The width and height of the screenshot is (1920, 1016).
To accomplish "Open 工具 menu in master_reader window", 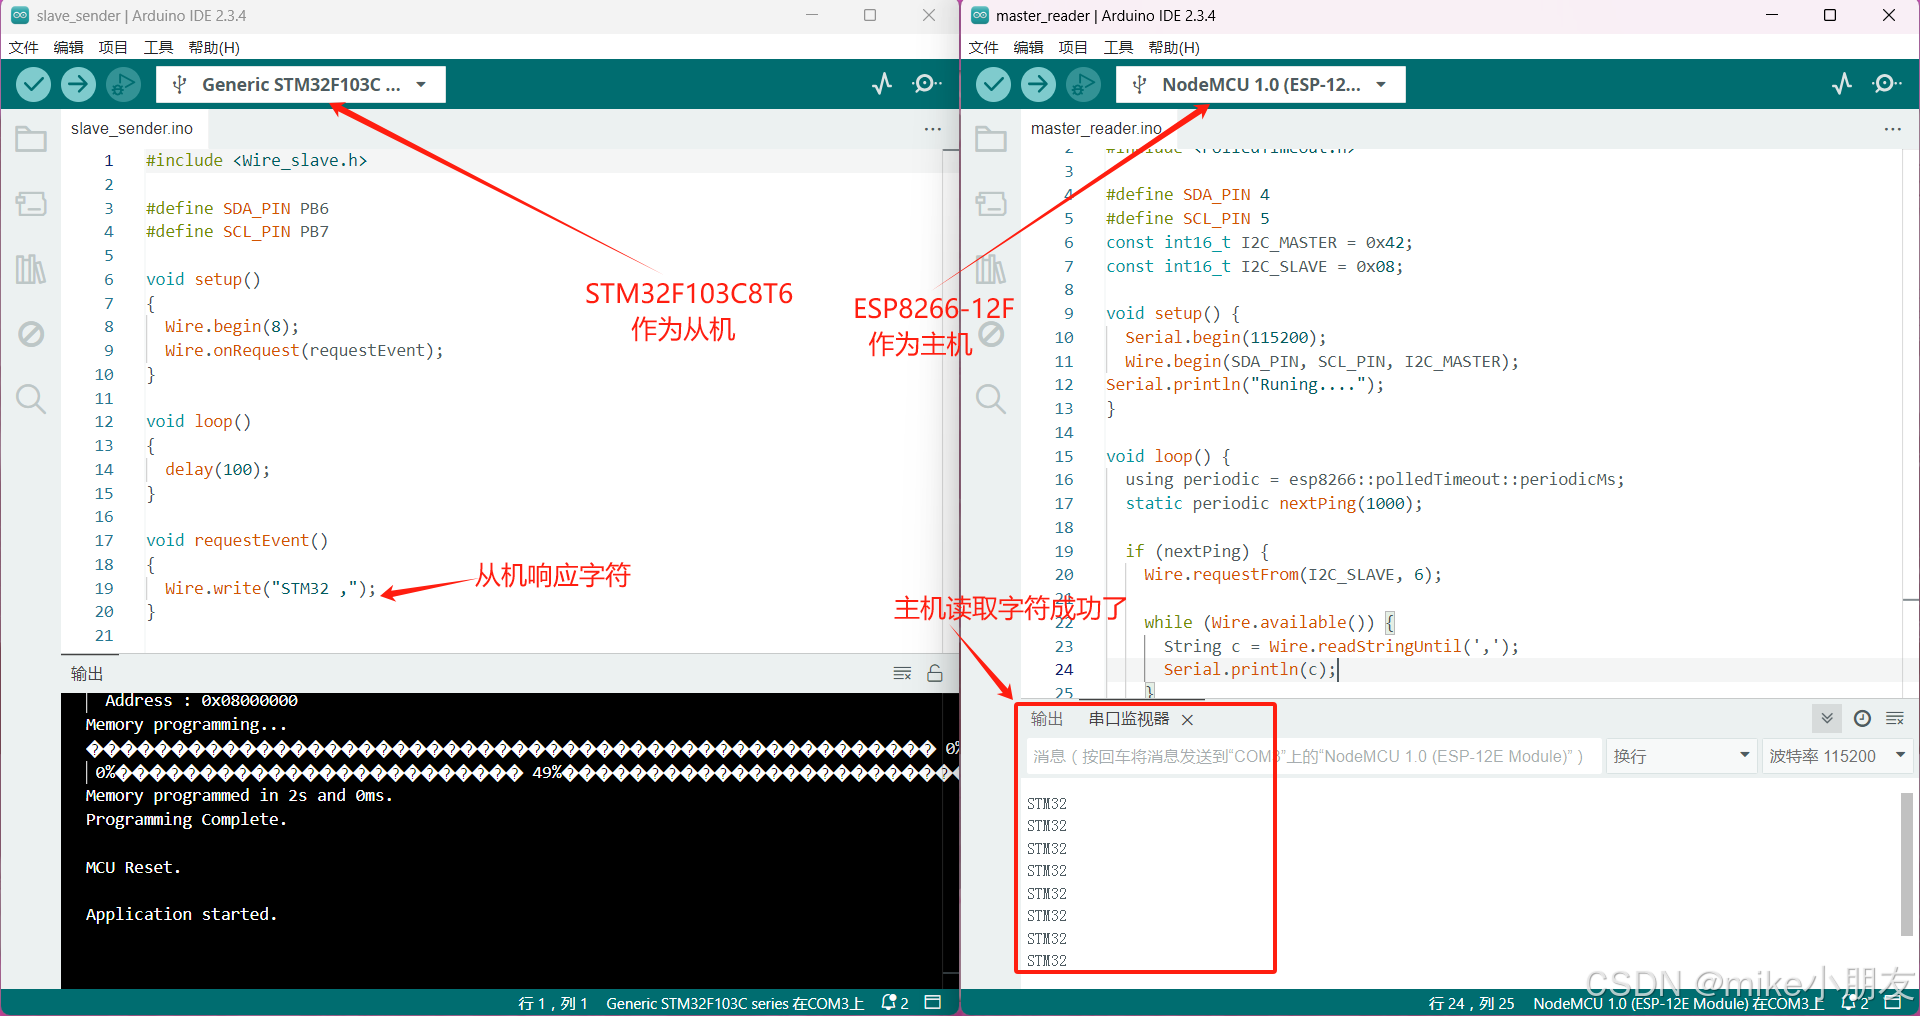I will click(1118, 47).
